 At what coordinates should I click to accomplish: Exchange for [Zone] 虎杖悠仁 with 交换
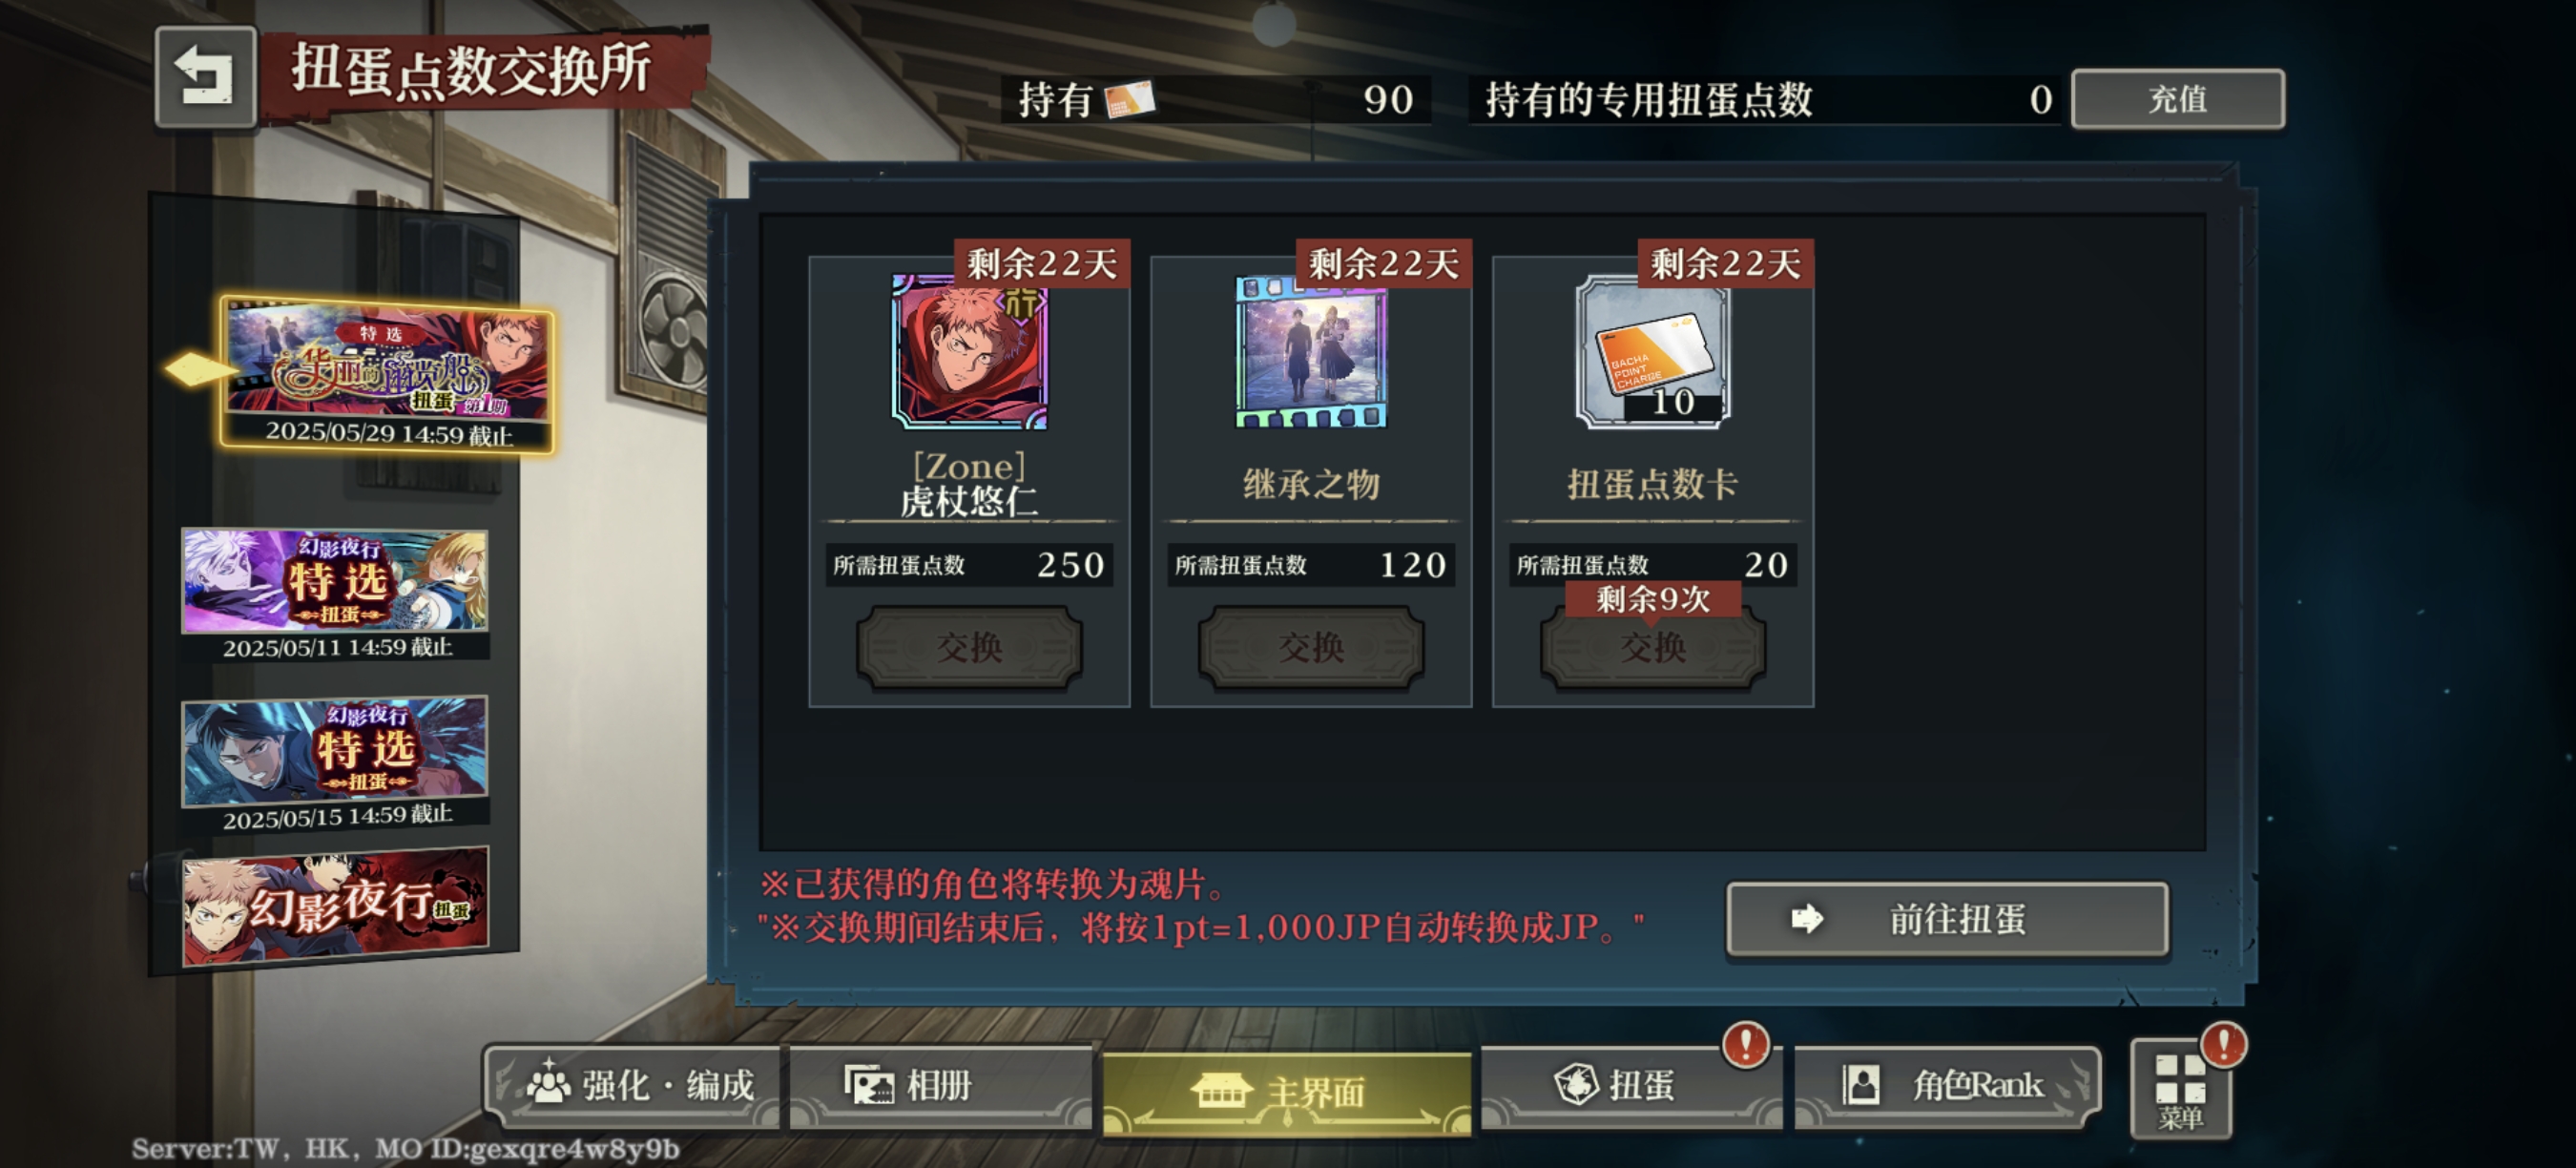click(969, 648)
